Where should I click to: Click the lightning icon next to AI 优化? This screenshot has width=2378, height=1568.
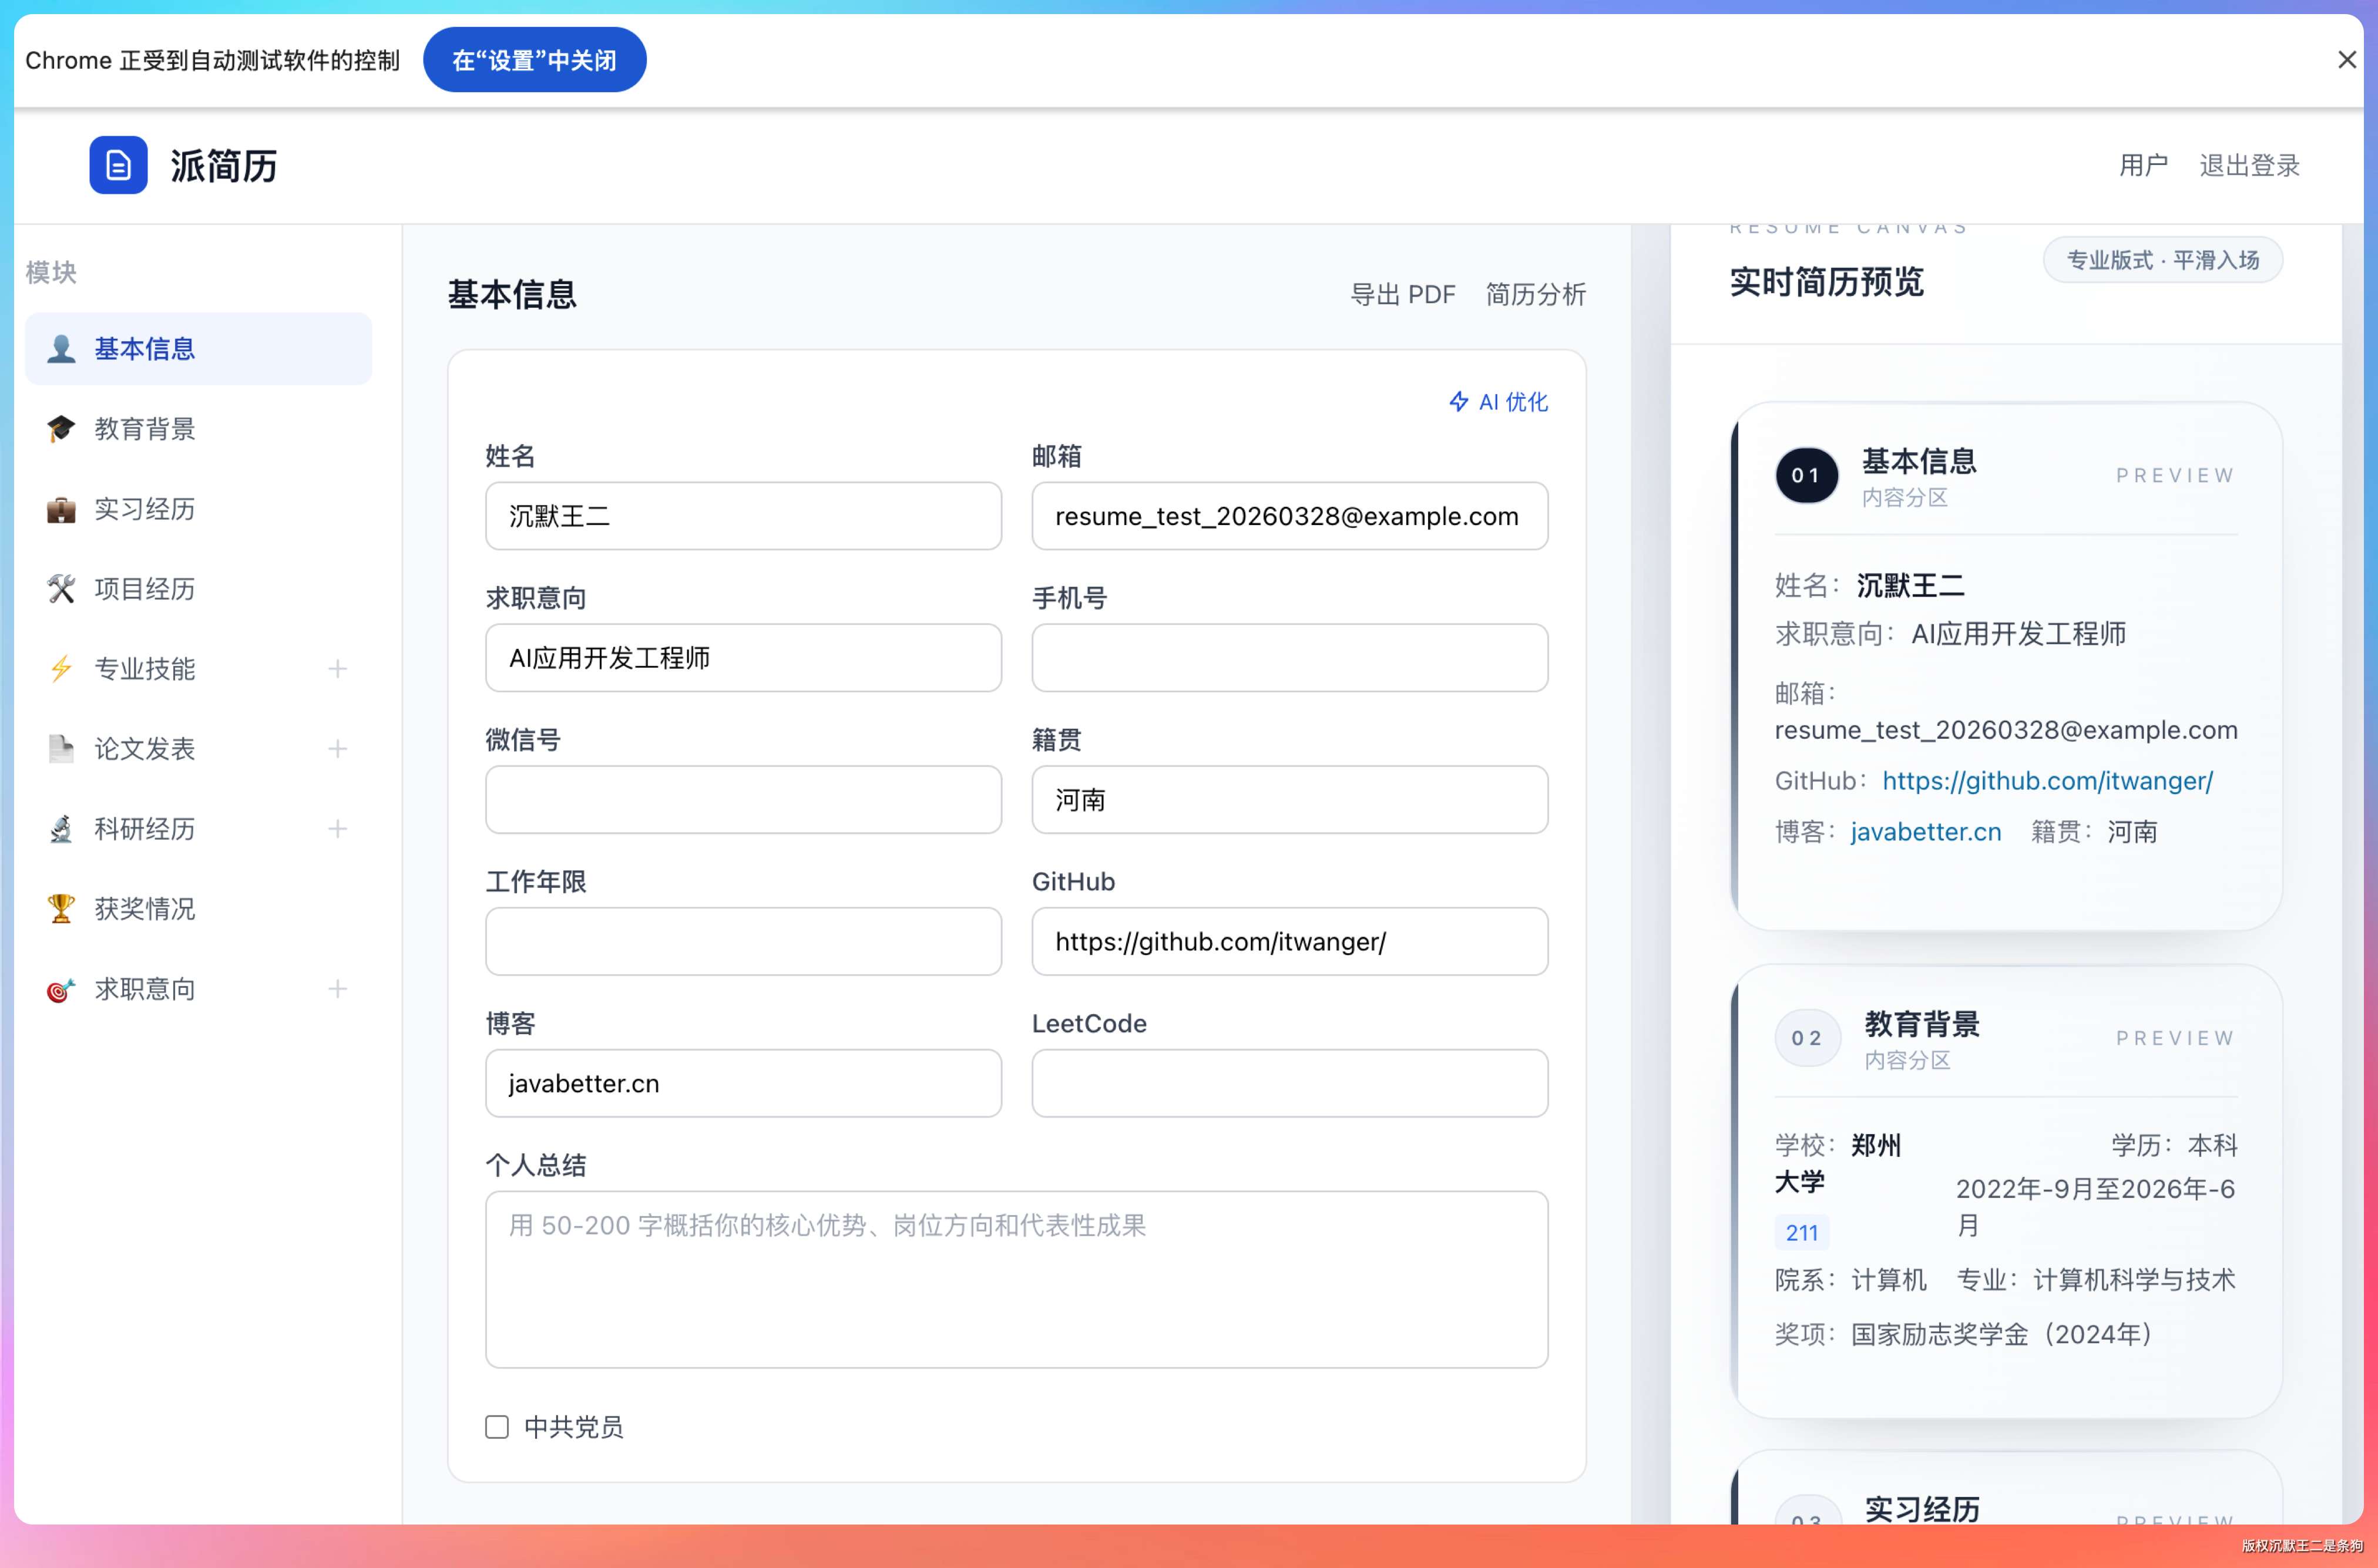(1459, 402)
